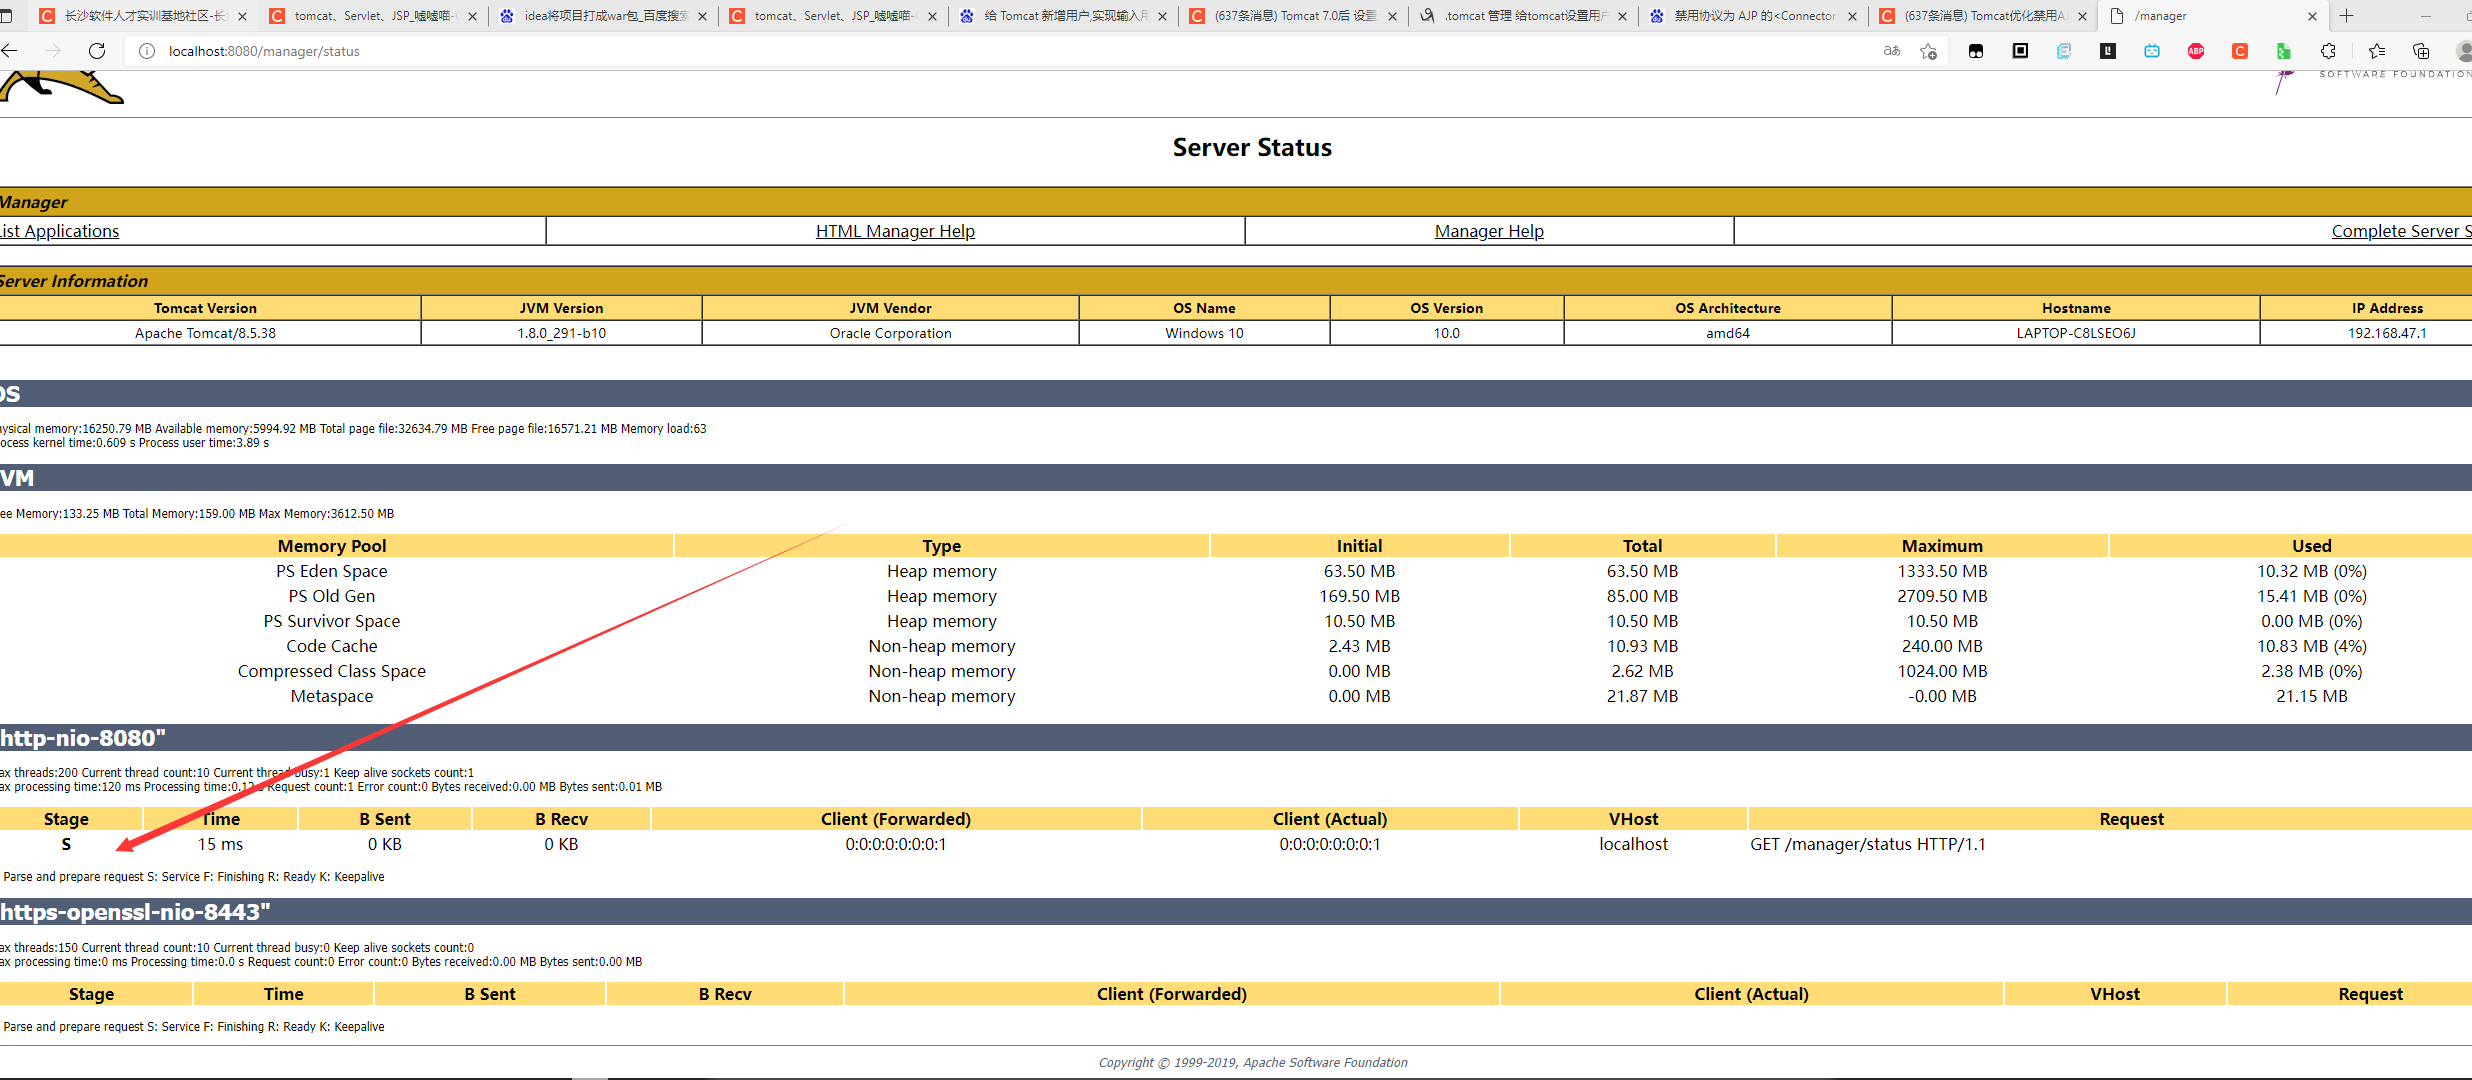This screenshot has height=1080, width=2472.
Task: Switch to 禁用协议为 AJP 的Connector tab
Action: (1753, 16)
